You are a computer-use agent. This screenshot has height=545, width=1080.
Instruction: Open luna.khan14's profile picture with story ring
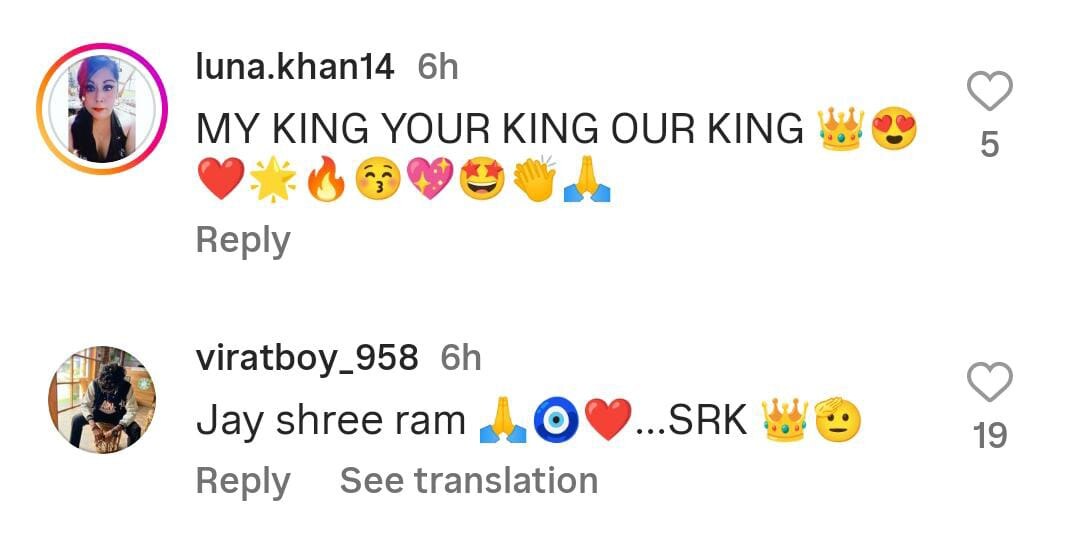click(x=102, y=109)
